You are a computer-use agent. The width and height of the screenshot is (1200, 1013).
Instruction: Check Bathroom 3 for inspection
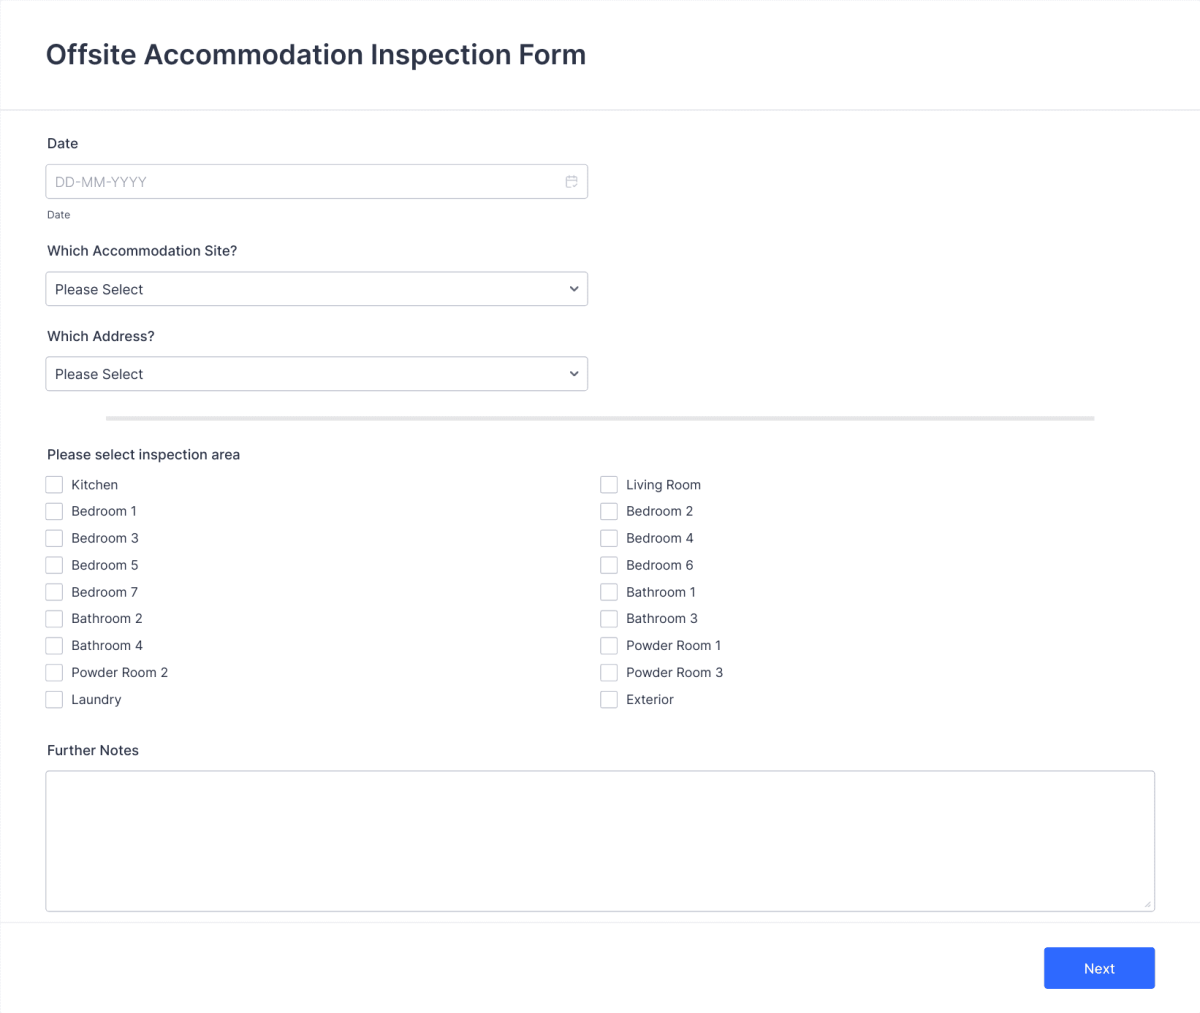609,618
